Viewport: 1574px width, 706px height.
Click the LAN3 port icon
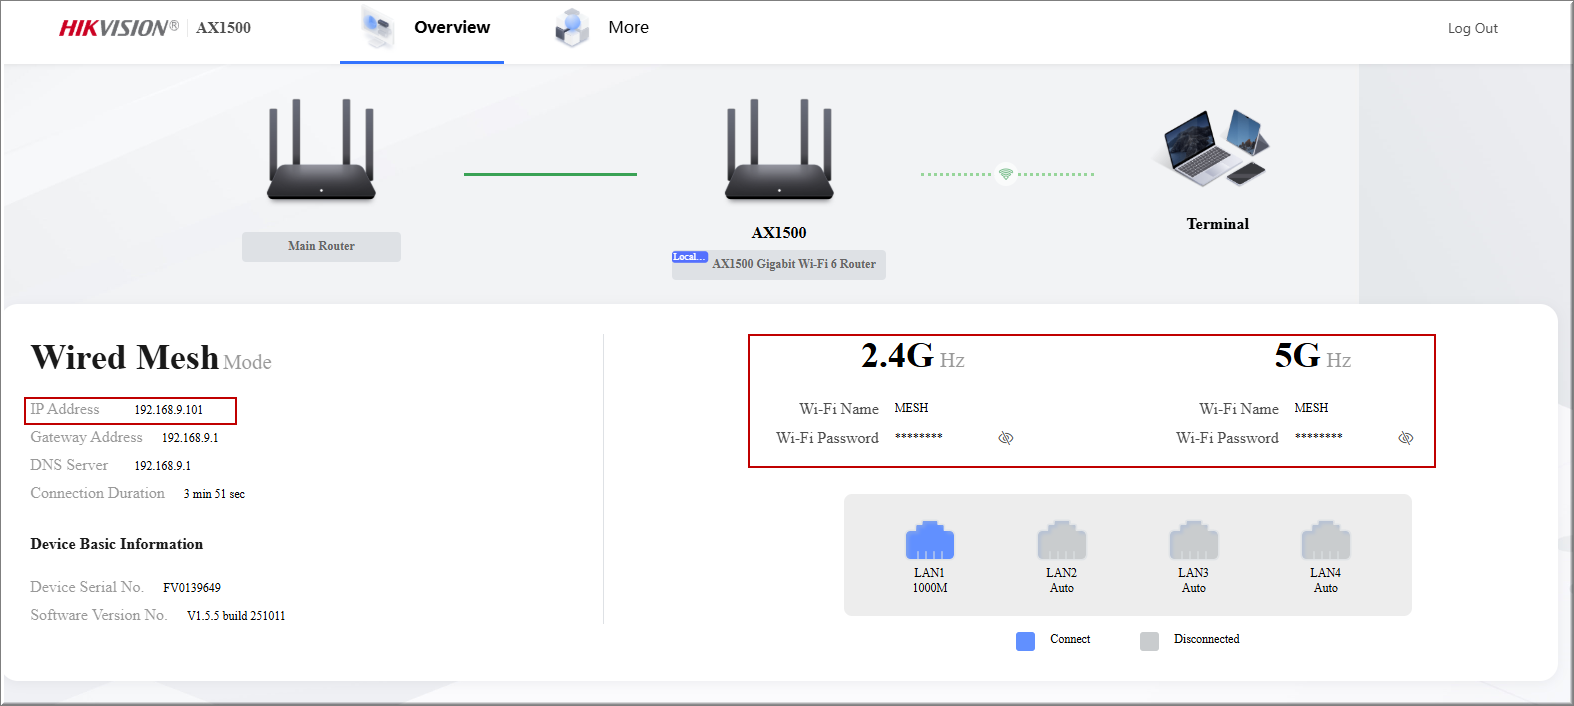coord(1193,541)
